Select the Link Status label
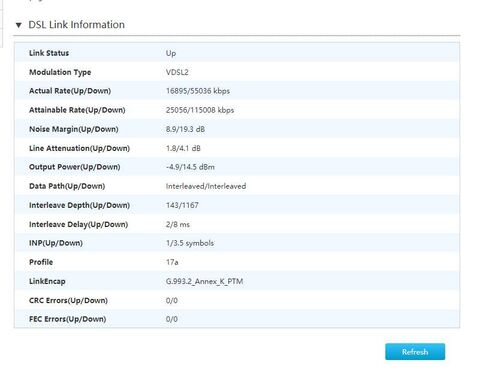Image resolution: width=480 pixels, height=372 pixels. (49, 53)
